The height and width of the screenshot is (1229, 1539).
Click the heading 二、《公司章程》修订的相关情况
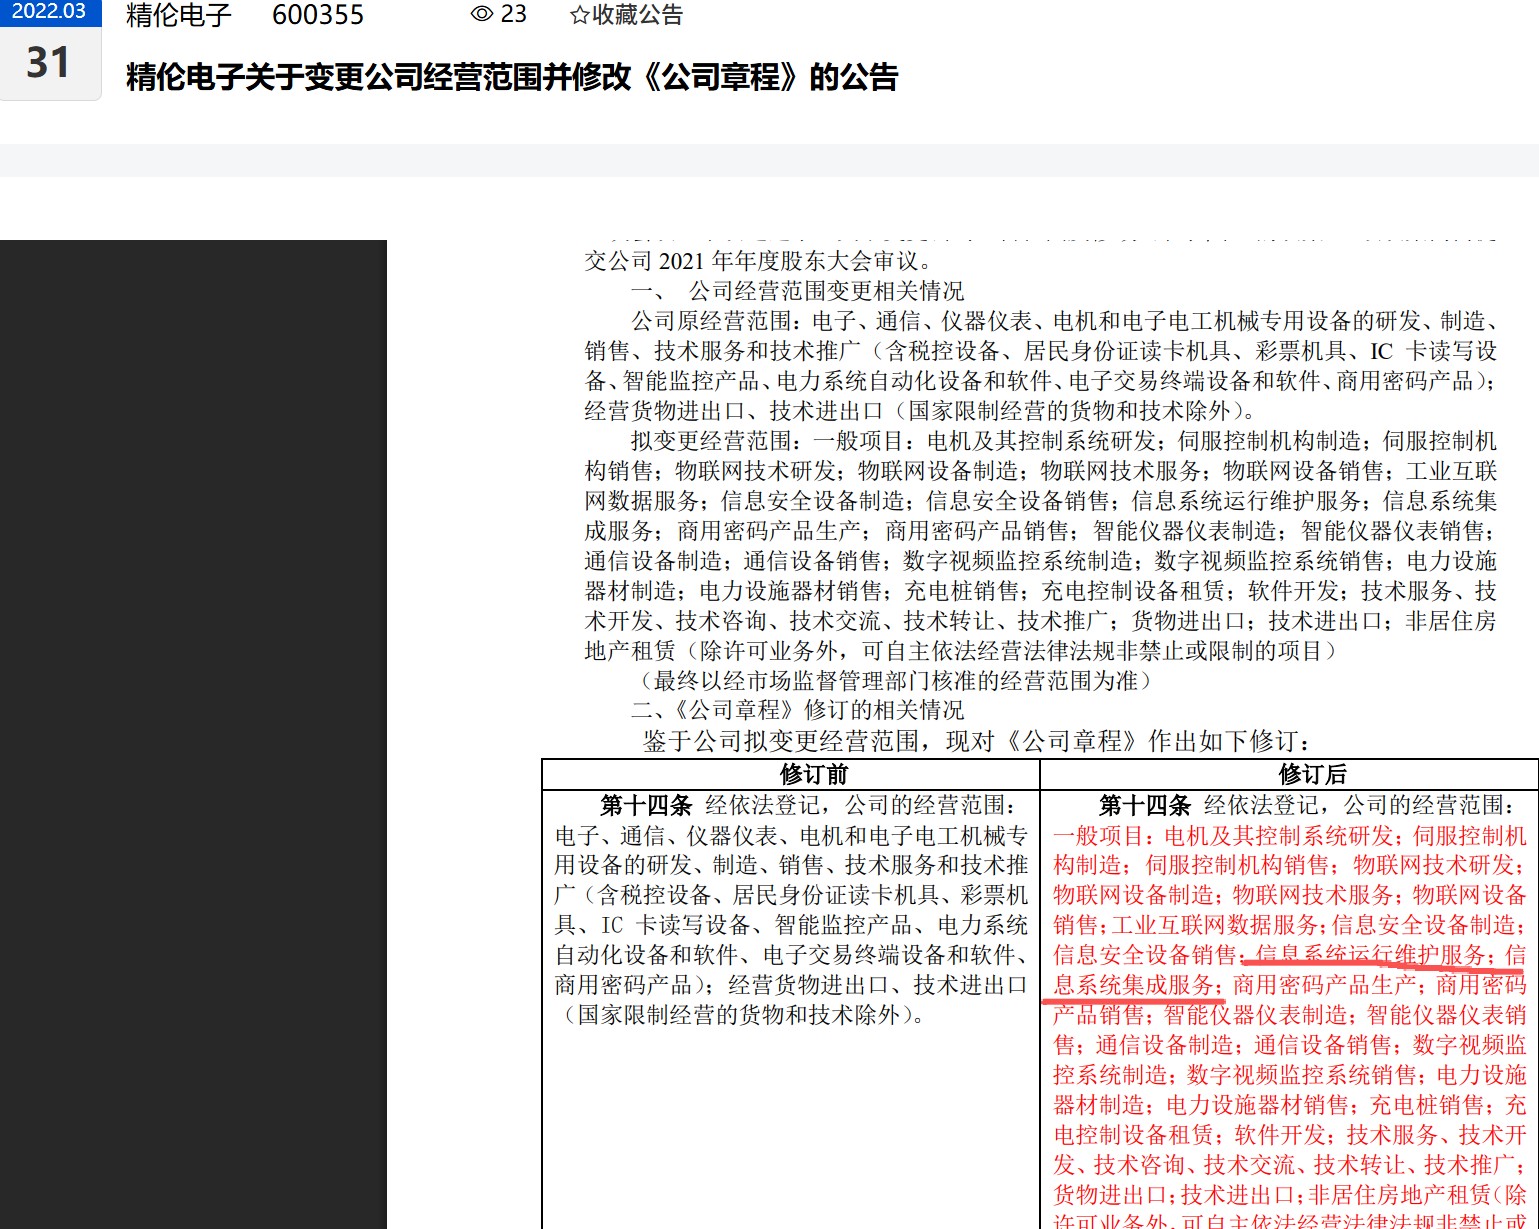[x=797, y=710]
